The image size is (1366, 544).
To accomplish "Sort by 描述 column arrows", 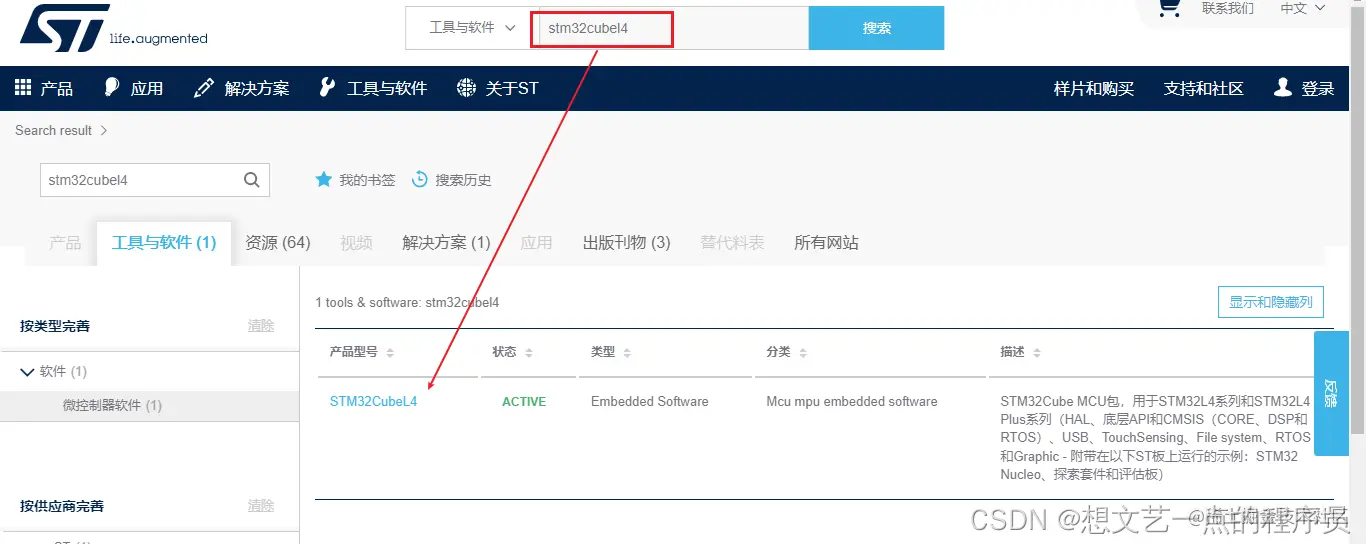I will point(1037,353).
